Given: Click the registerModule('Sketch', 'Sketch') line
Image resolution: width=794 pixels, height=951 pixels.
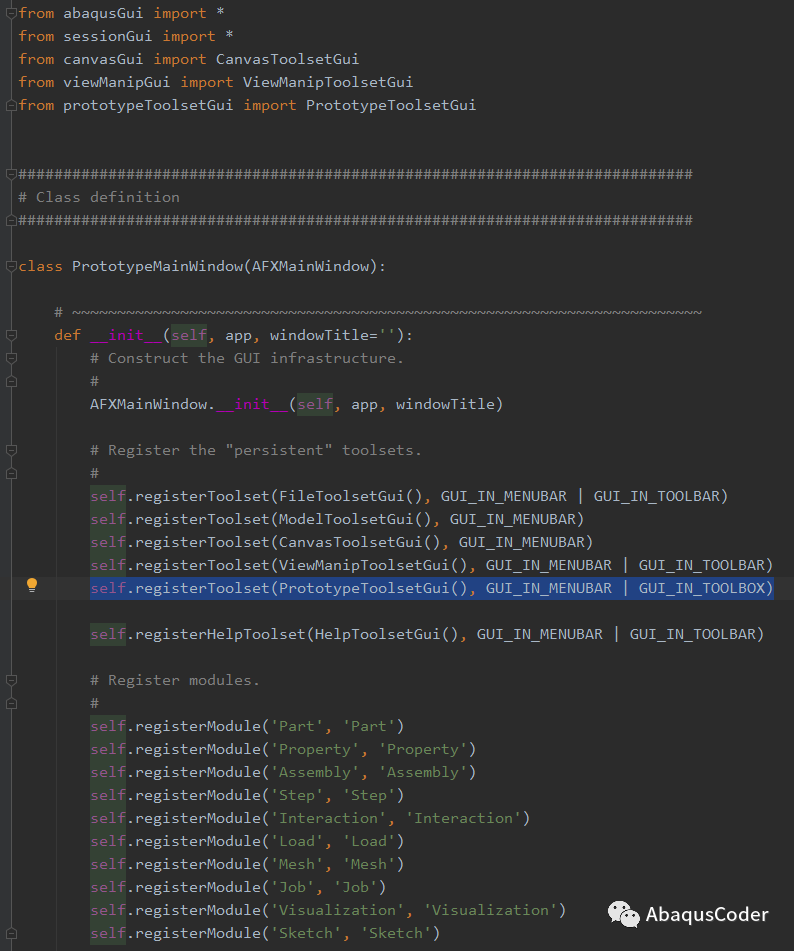Looking at the screenshot, I should (x=265, y=933).
